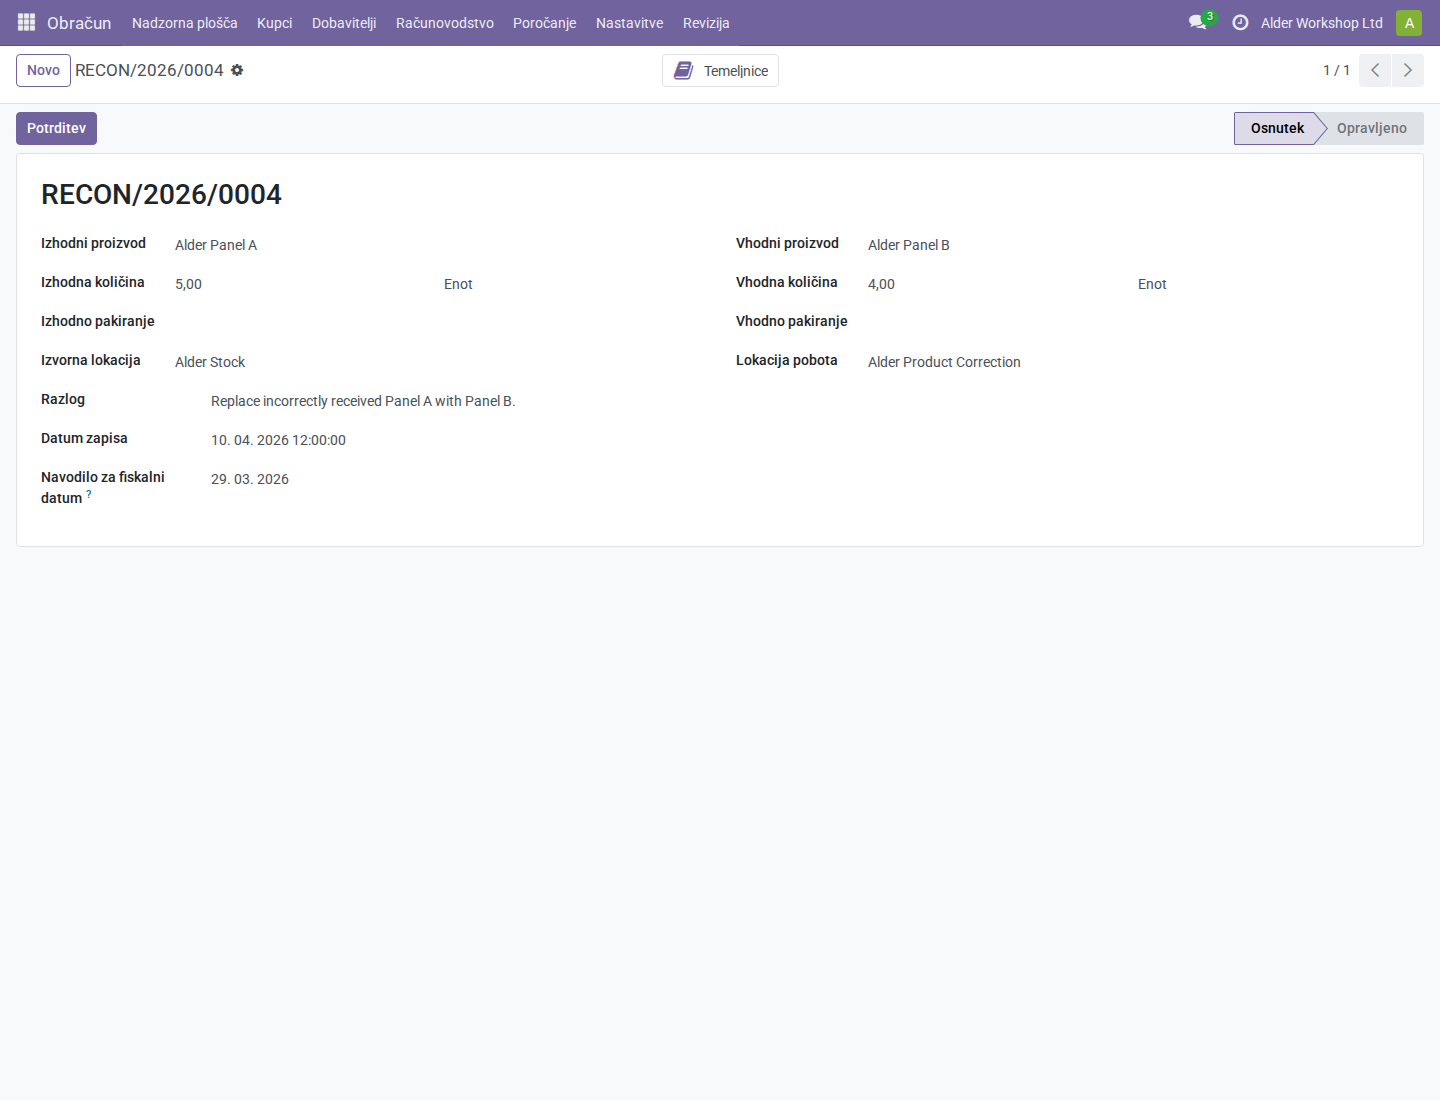Click the Vhodno pakiranje empty field
Viewport: 1440px width, 1100px height.
pyautogui.click(x=1133, y=323)
